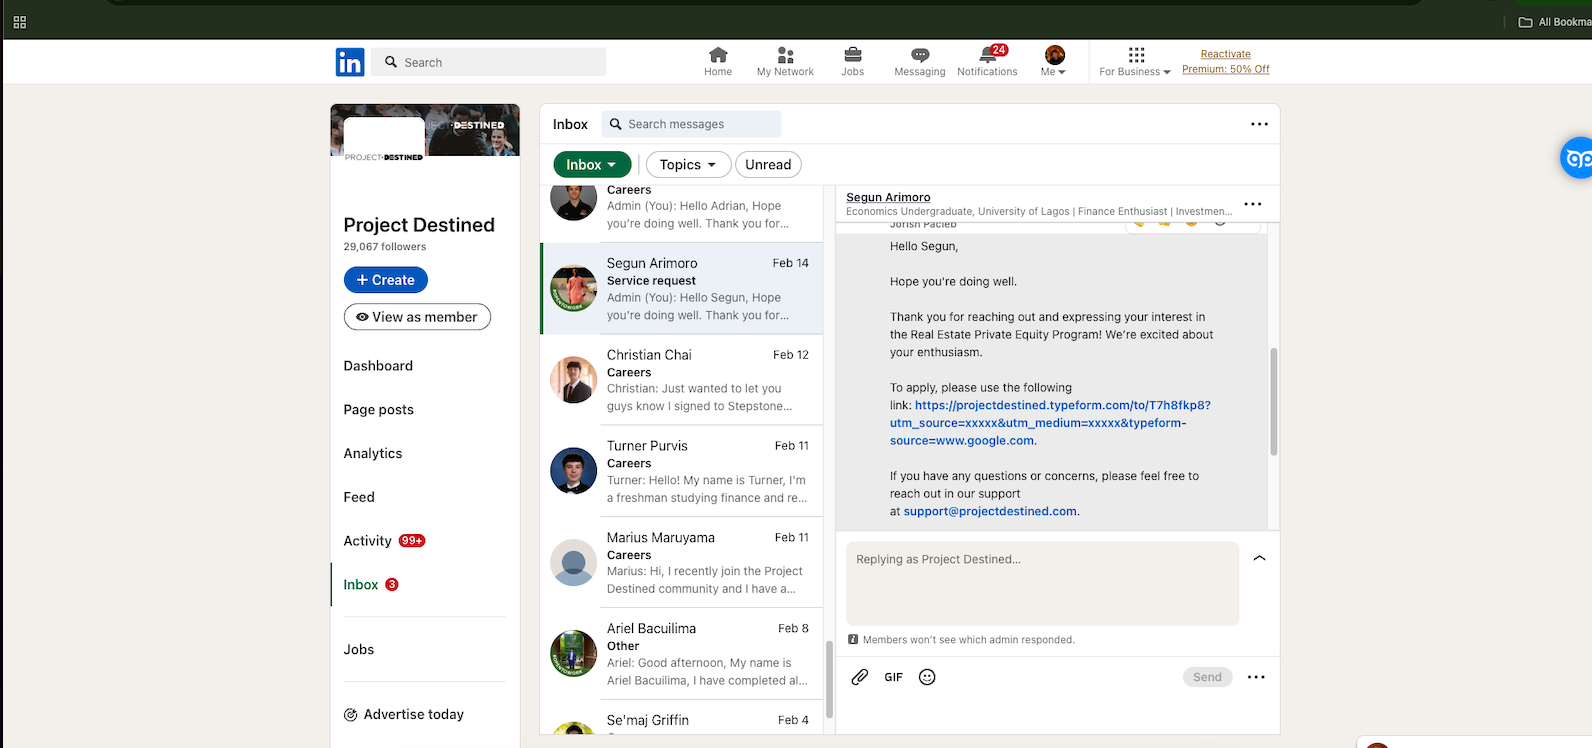Click the Replying as Project Destined message box

[x=1043, y=584]
